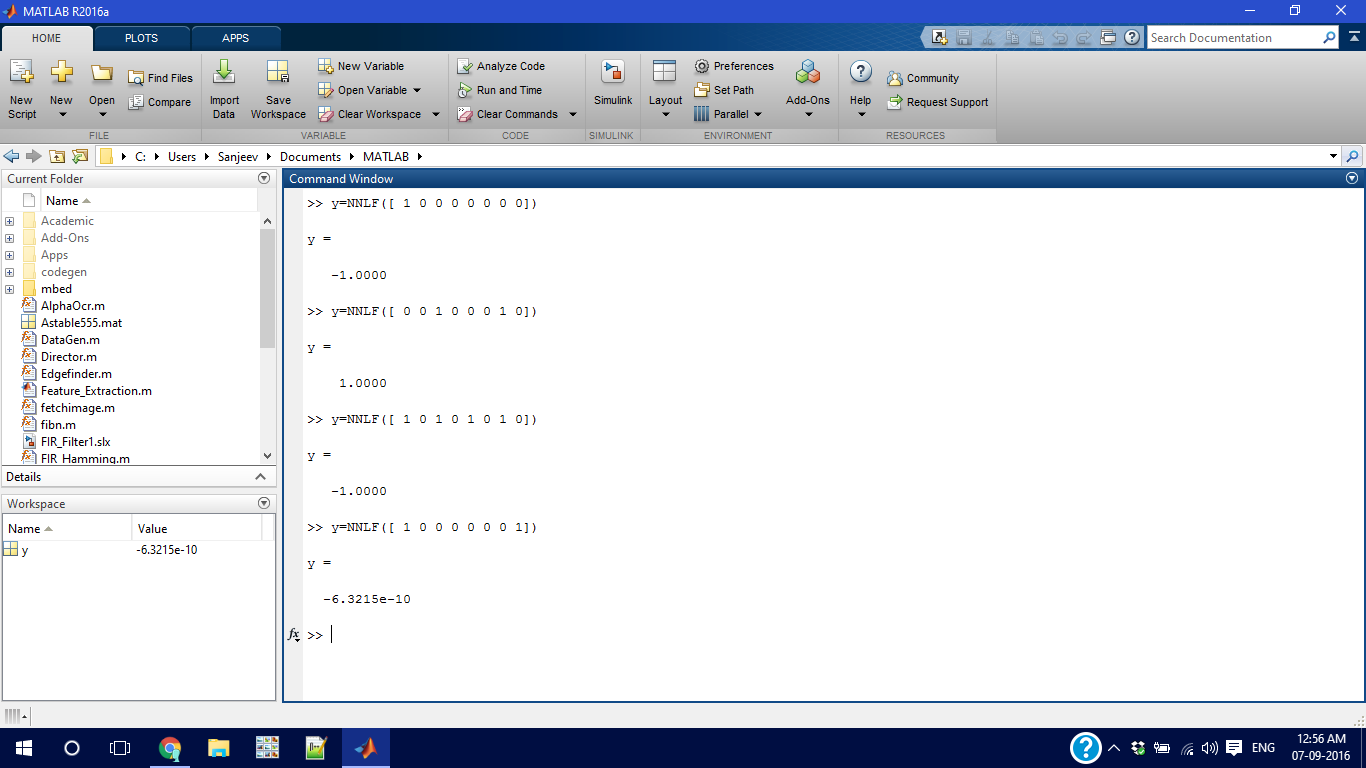Viewport: 1366px width, 768px height.
Task: Go up one folder level
Action: tap(57, 157)
